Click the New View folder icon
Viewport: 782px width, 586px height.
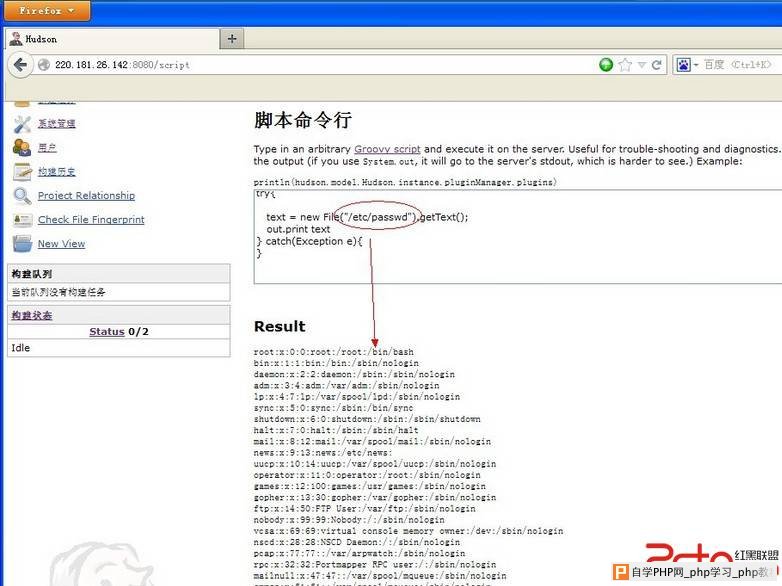pyautogui.click(x=22, y=243)
